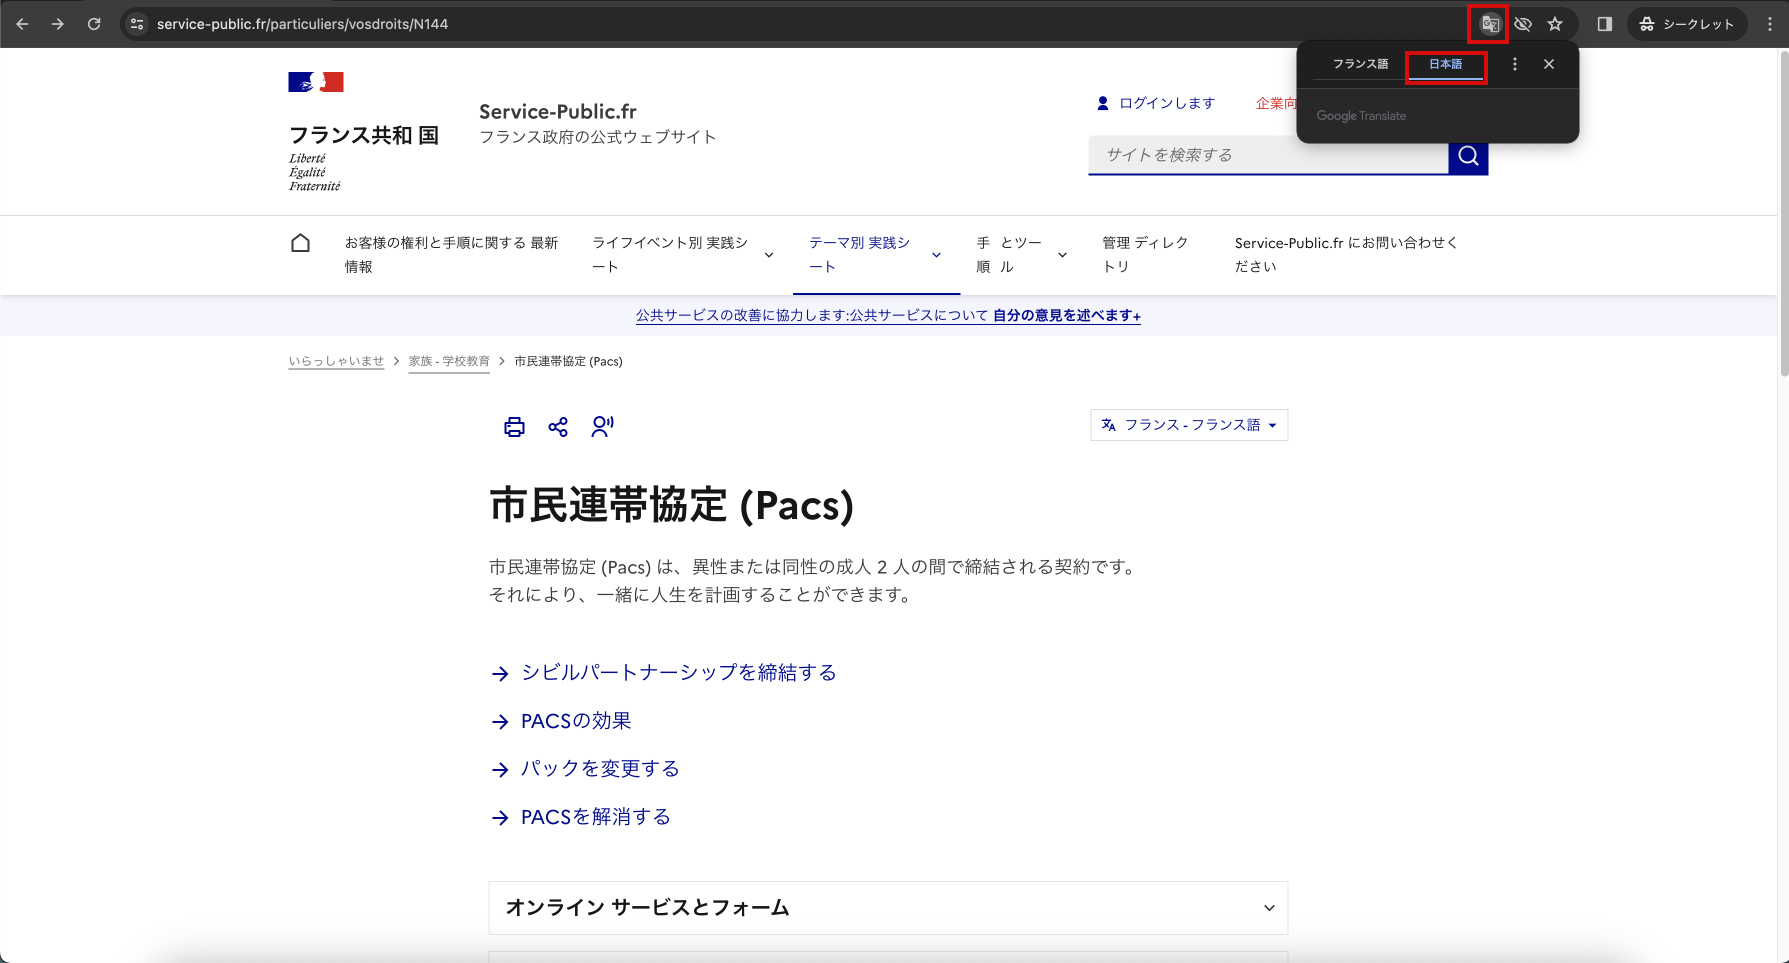Open PACSを解消する link
The width and height of the screenshot is (1789, 963).
(596, 817)
